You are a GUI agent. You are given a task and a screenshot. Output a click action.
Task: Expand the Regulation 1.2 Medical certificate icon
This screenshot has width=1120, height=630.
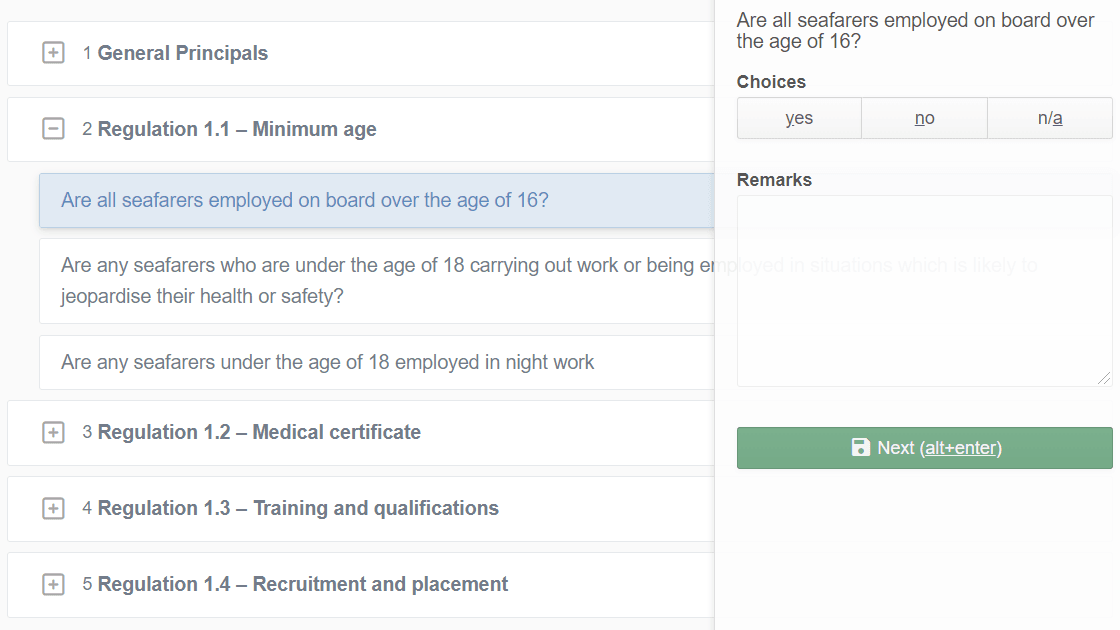(x=53, y=432)
